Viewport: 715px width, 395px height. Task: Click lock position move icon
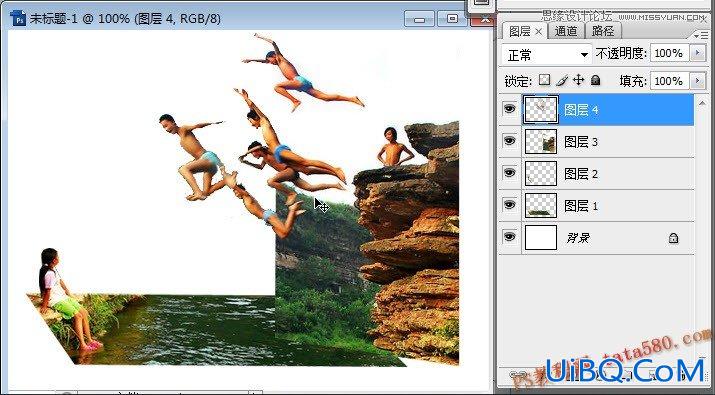[579, 80]
